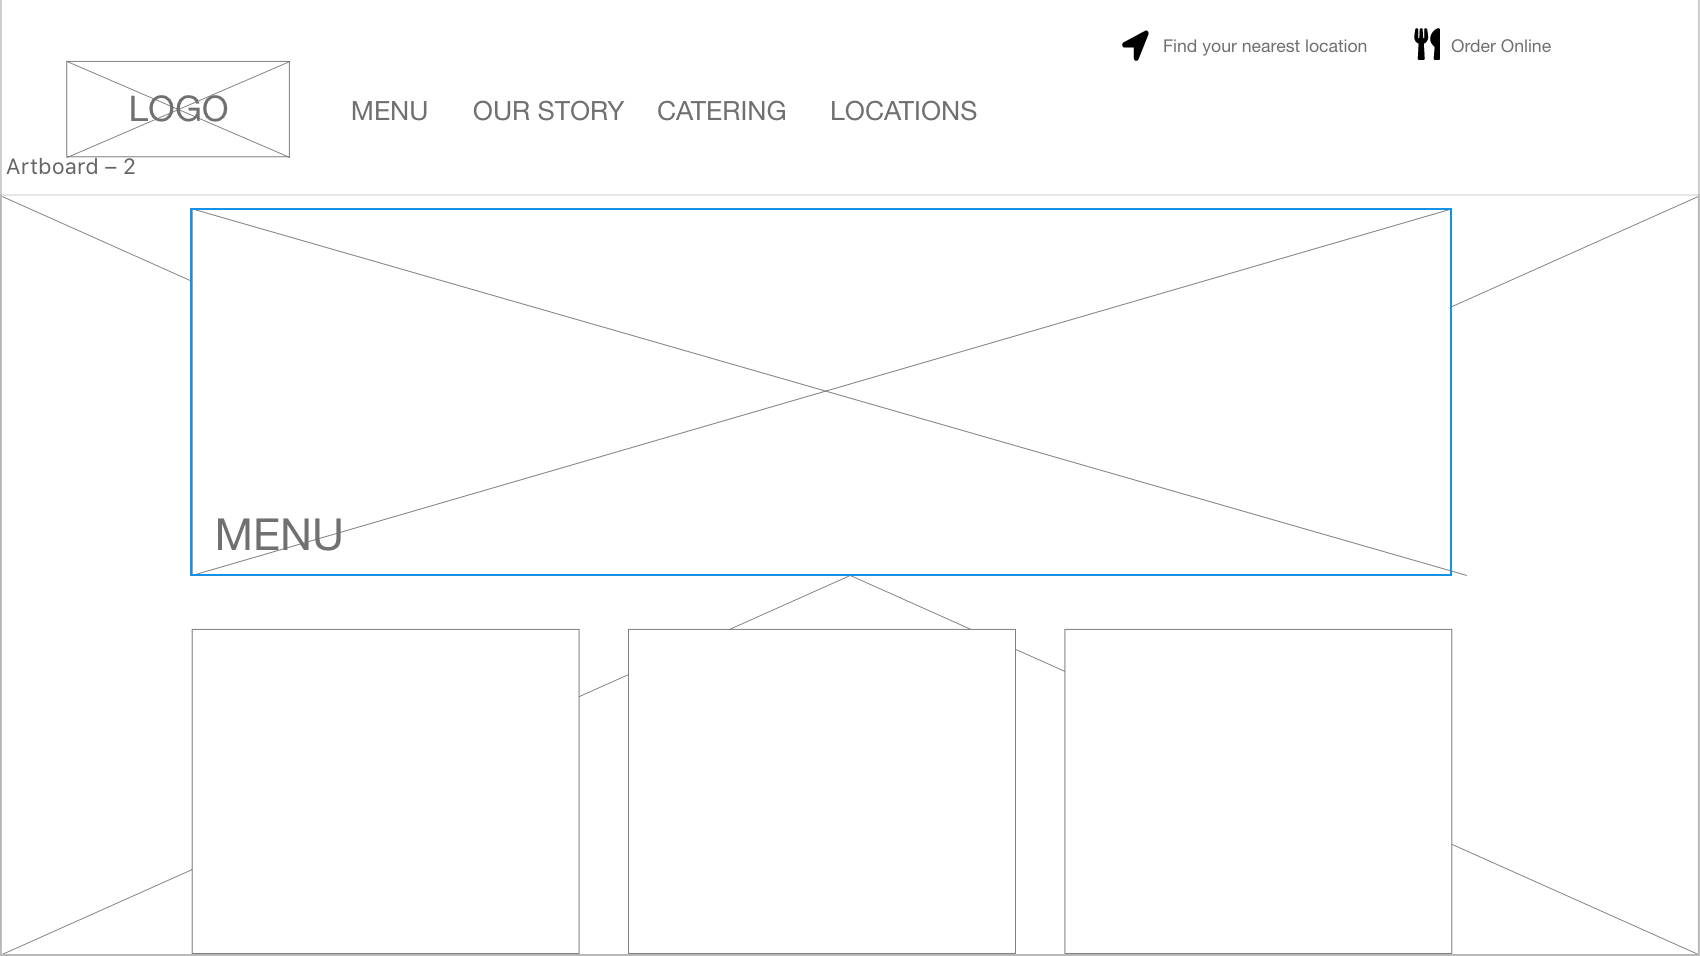Select the 'Artboard – 2' label
Viewport: 1700px width, 956px height.
70,167
